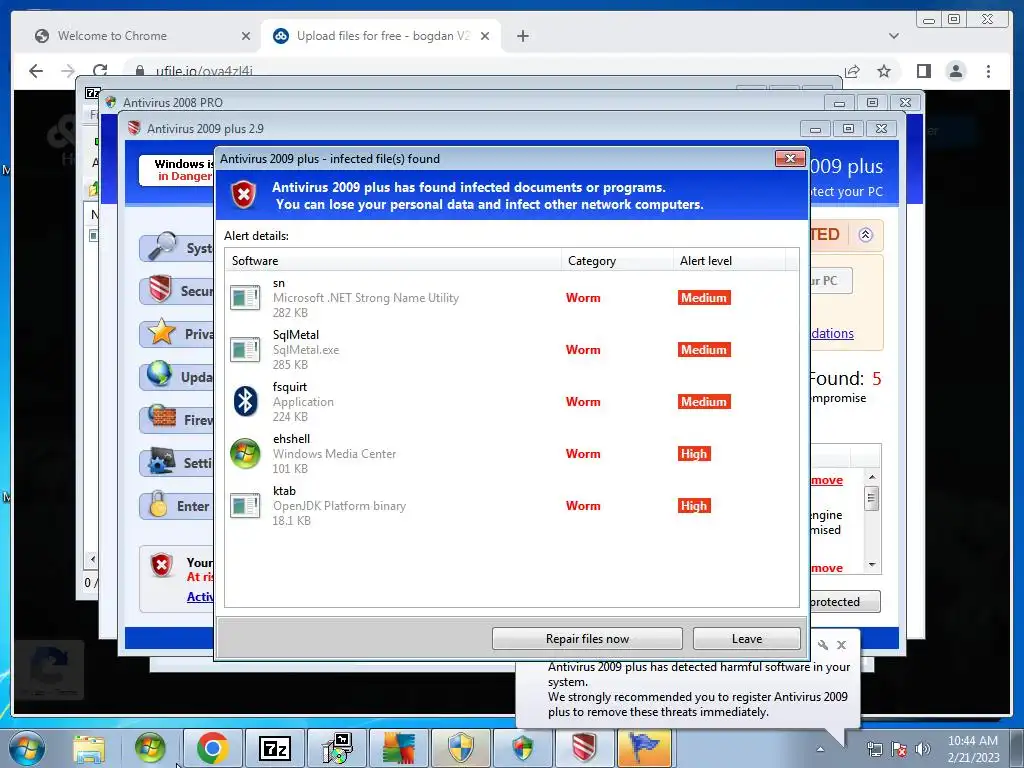Screen dimensions: 1024x768
Task: Click scroll down arrow in threat list
Action: click(x=872, y=565)
